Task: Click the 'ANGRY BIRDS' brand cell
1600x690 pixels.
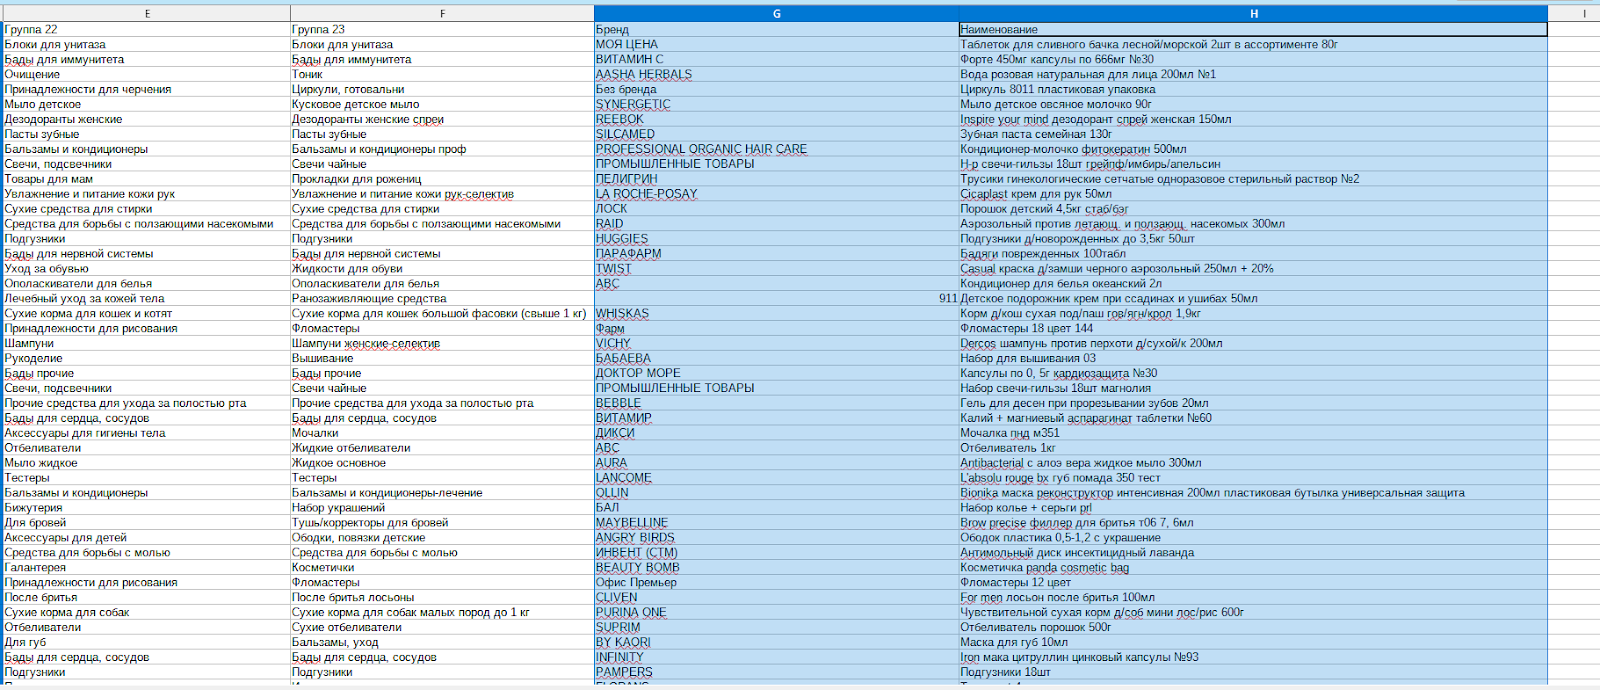Action: click(x=777, y=537)
